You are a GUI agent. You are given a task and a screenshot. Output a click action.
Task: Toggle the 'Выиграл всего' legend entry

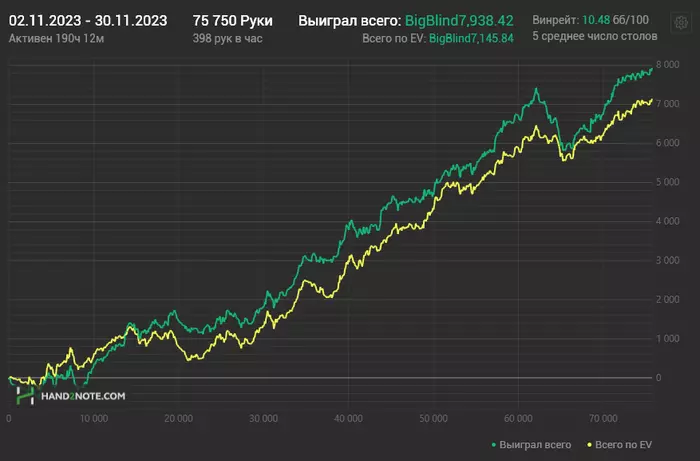[x=531, y=444]
